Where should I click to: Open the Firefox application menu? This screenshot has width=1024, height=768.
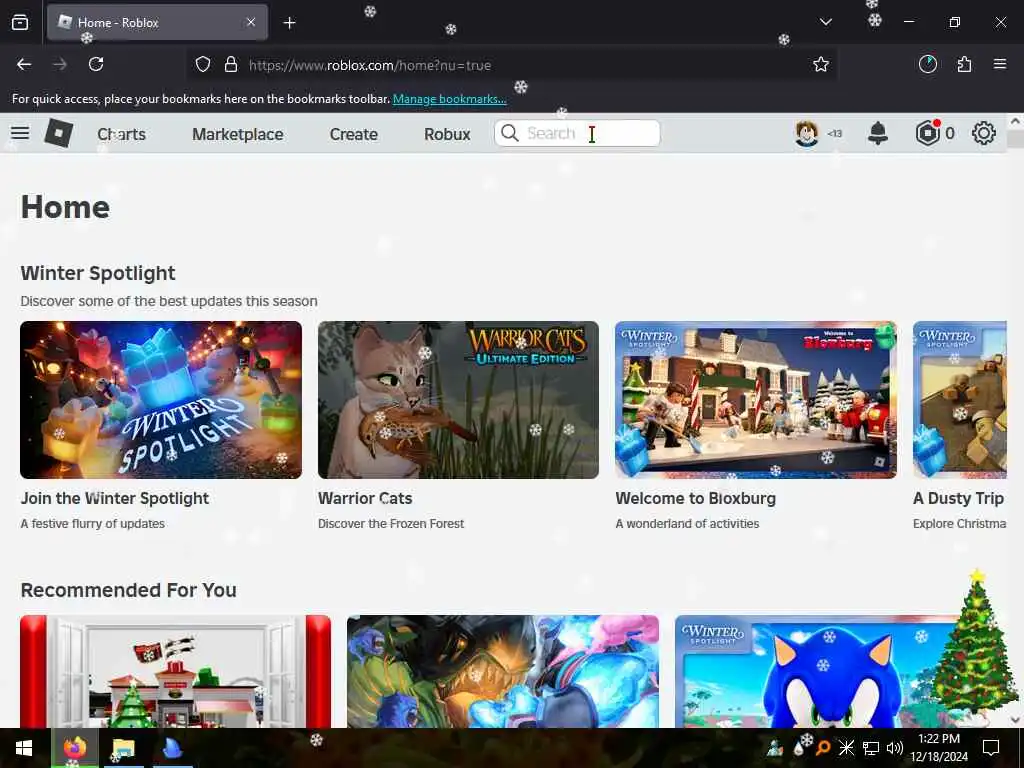click(x=1000, y=64)
